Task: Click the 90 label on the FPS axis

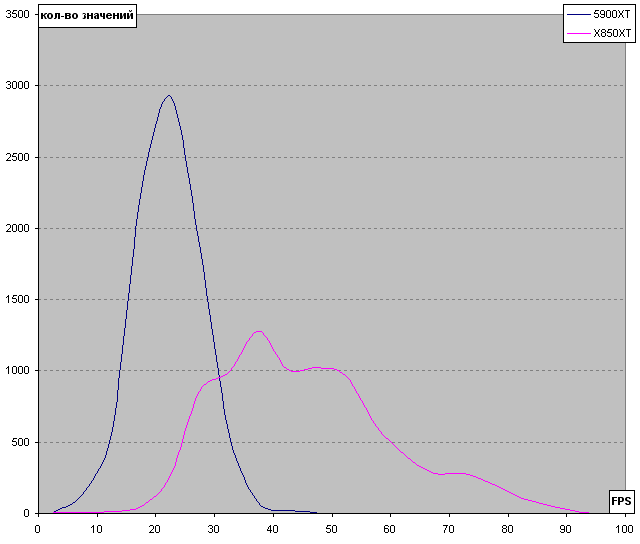Action: point(565,529)
